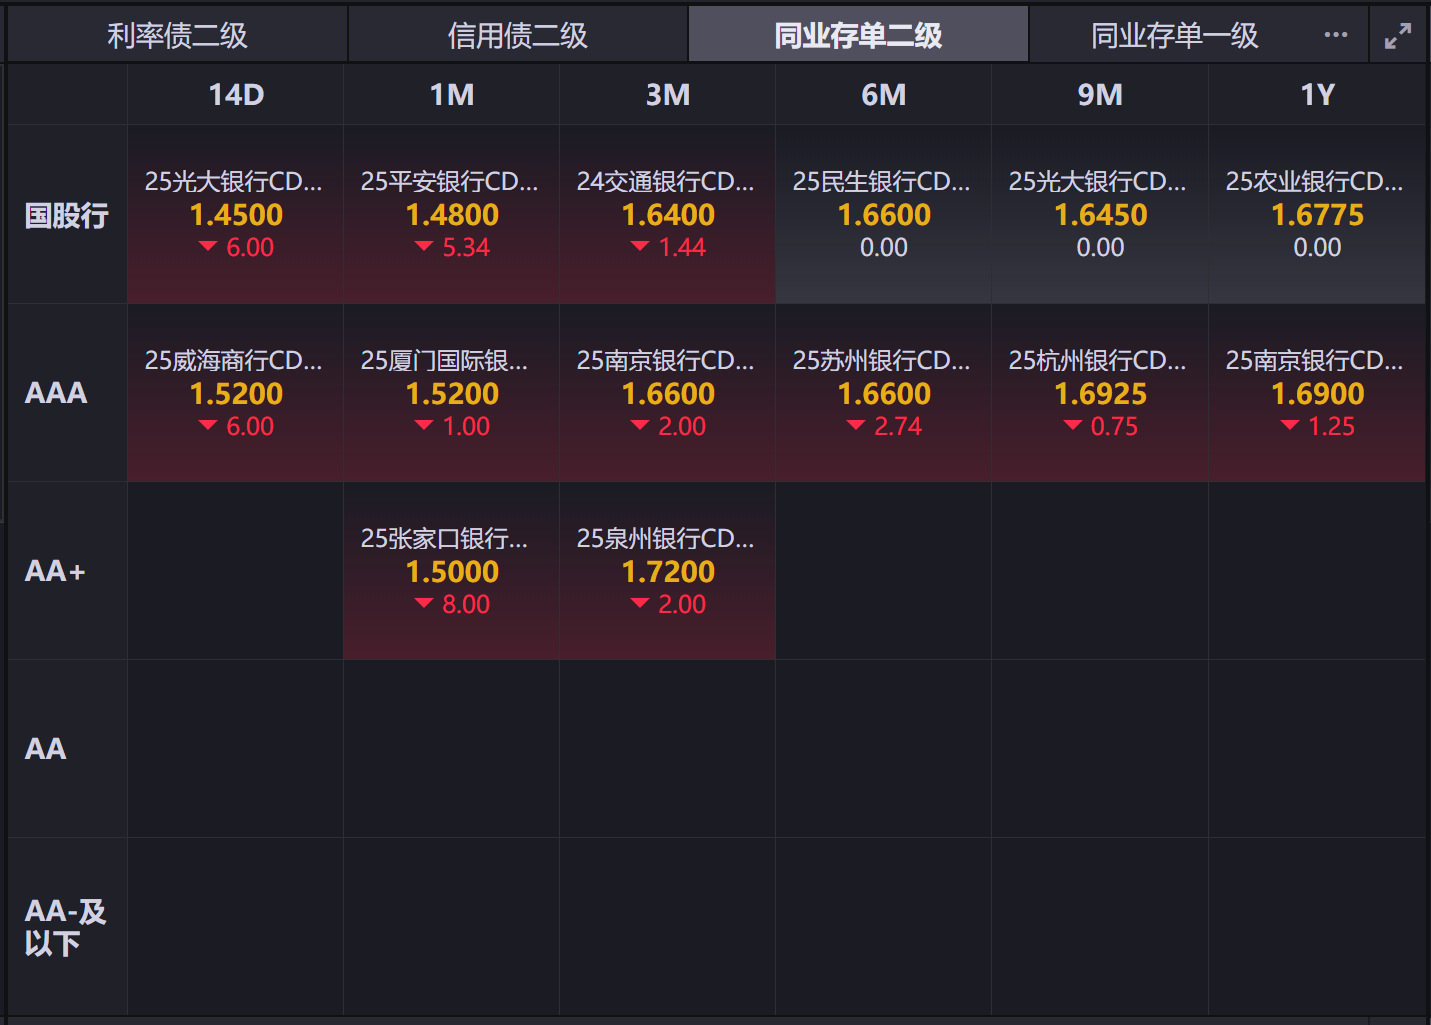Click the 1M column header
1431x1025 pixels.
tap(452, 95)
